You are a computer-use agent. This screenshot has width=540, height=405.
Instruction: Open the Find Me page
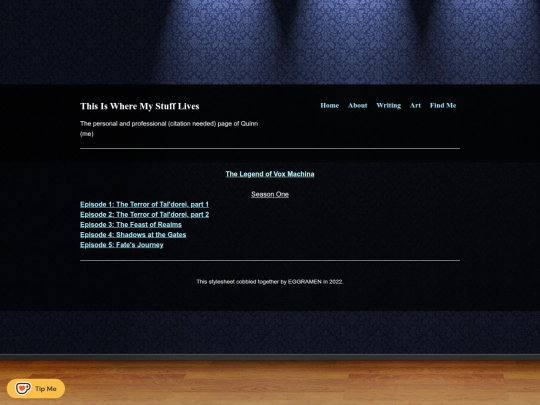tap(443, 105)
